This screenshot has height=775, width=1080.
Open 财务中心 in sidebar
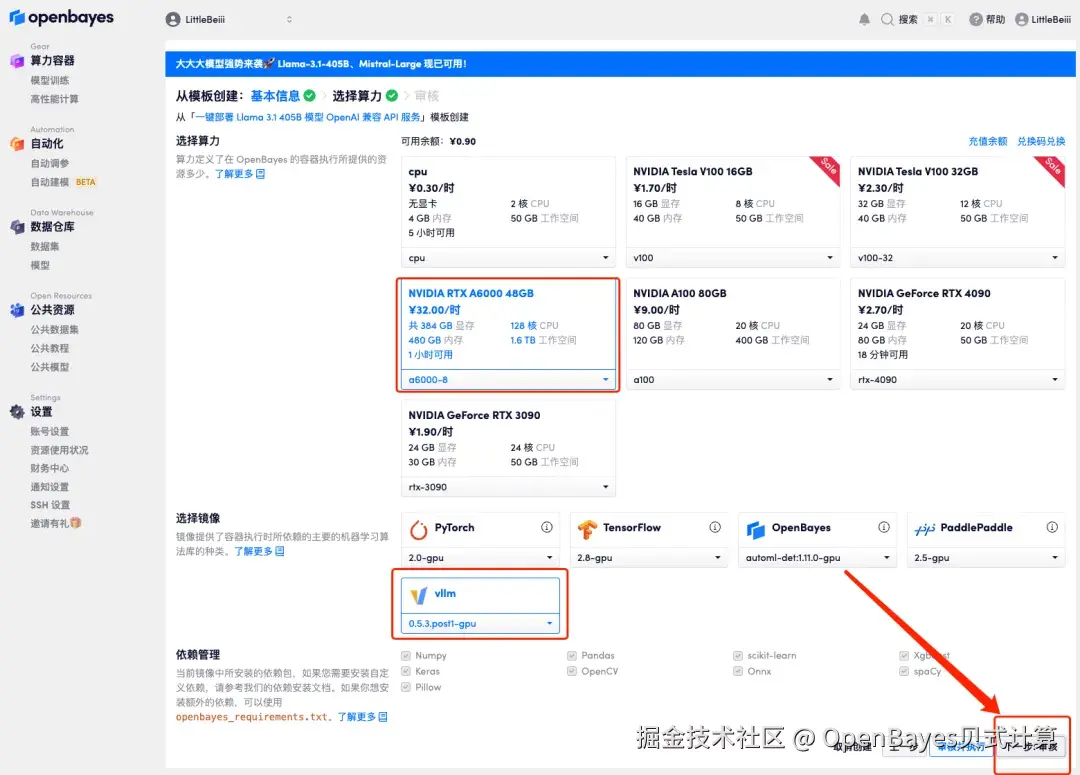coord(50,468)
